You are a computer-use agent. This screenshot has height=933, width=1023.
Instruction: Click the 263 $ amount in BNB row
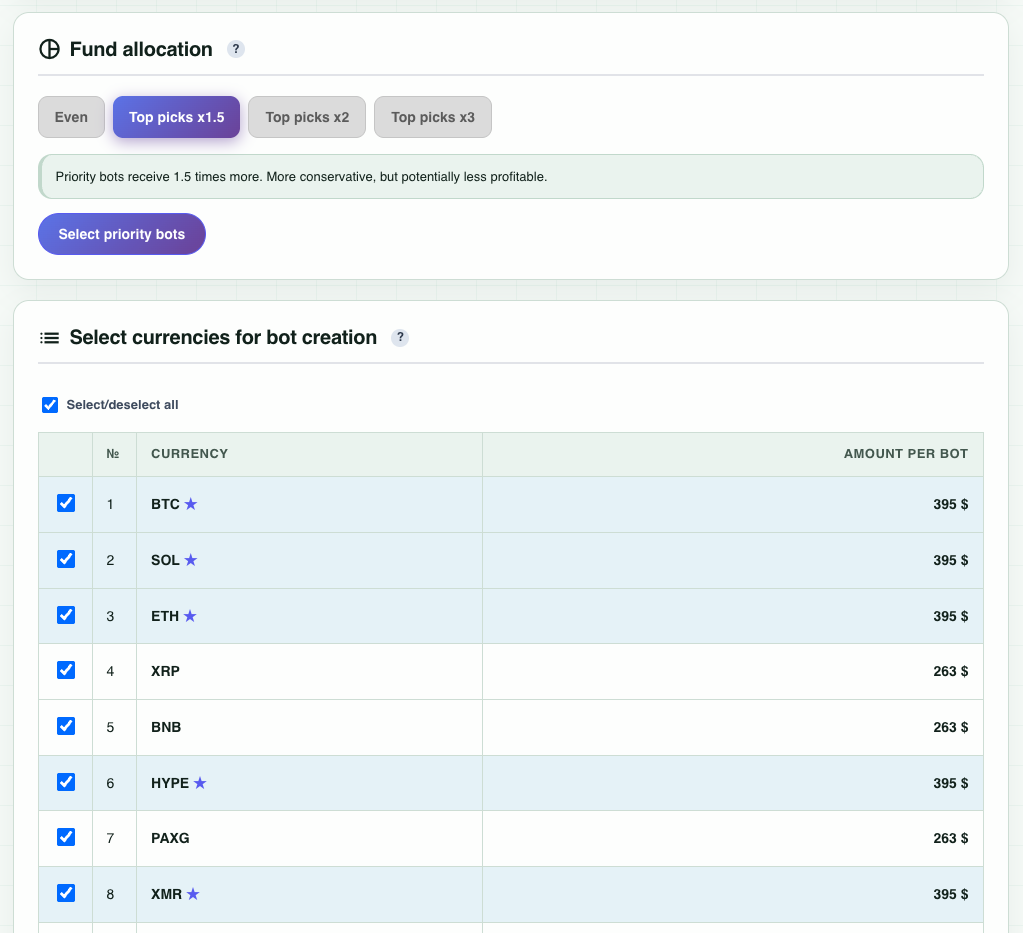[x=951, y=727]
